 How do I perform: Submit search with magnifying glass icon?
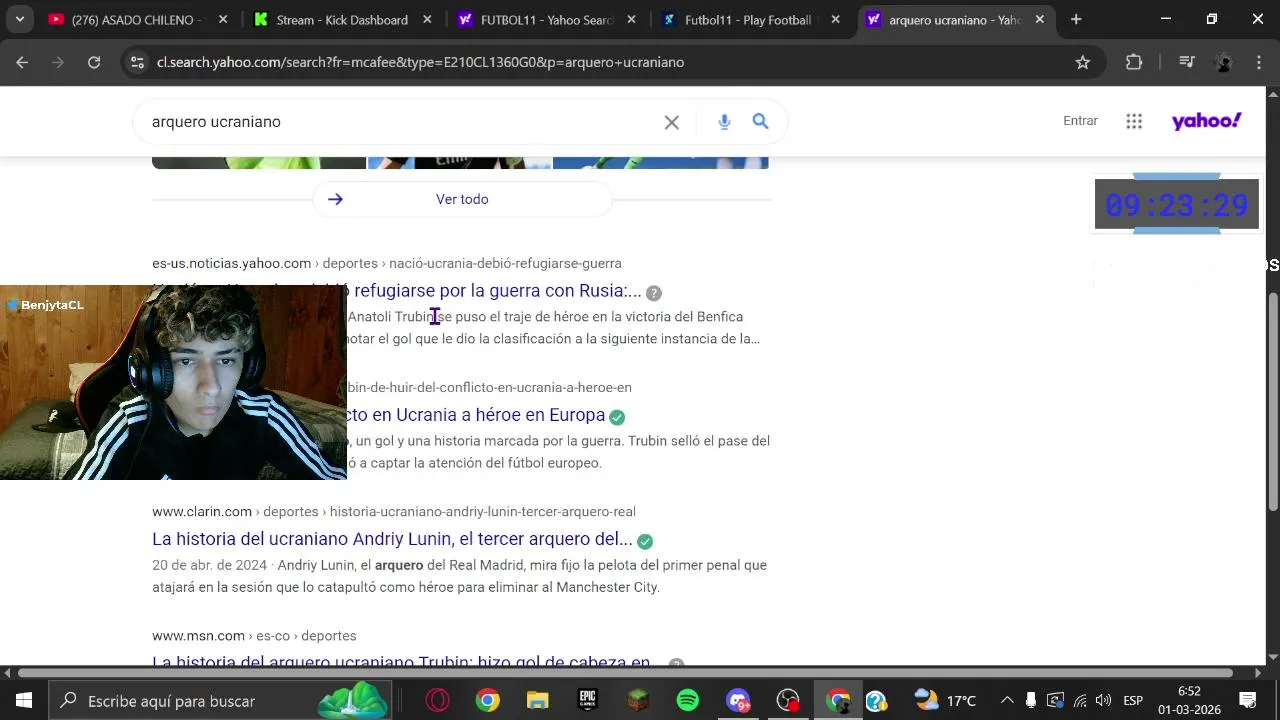pos(760,121)
